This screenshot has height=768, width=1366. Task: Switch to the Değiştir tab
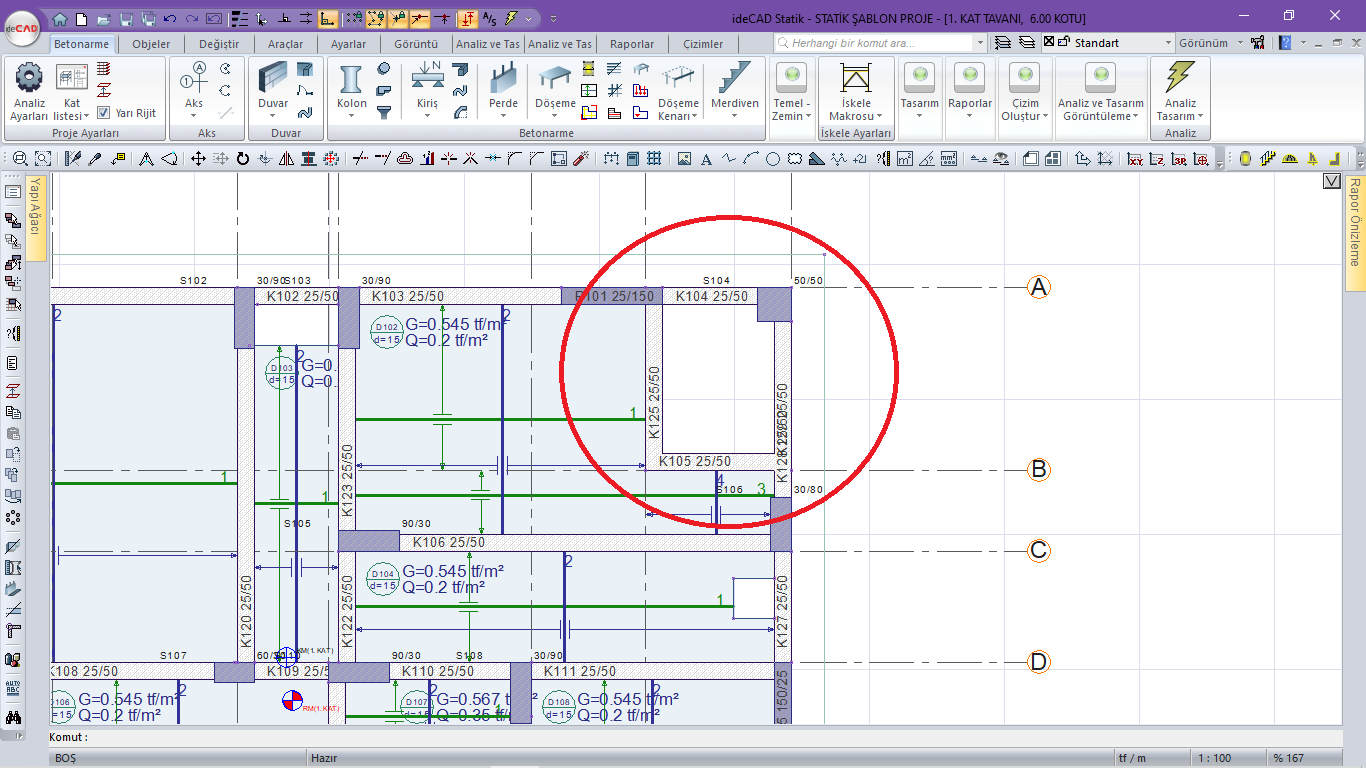tap(219, 44)
